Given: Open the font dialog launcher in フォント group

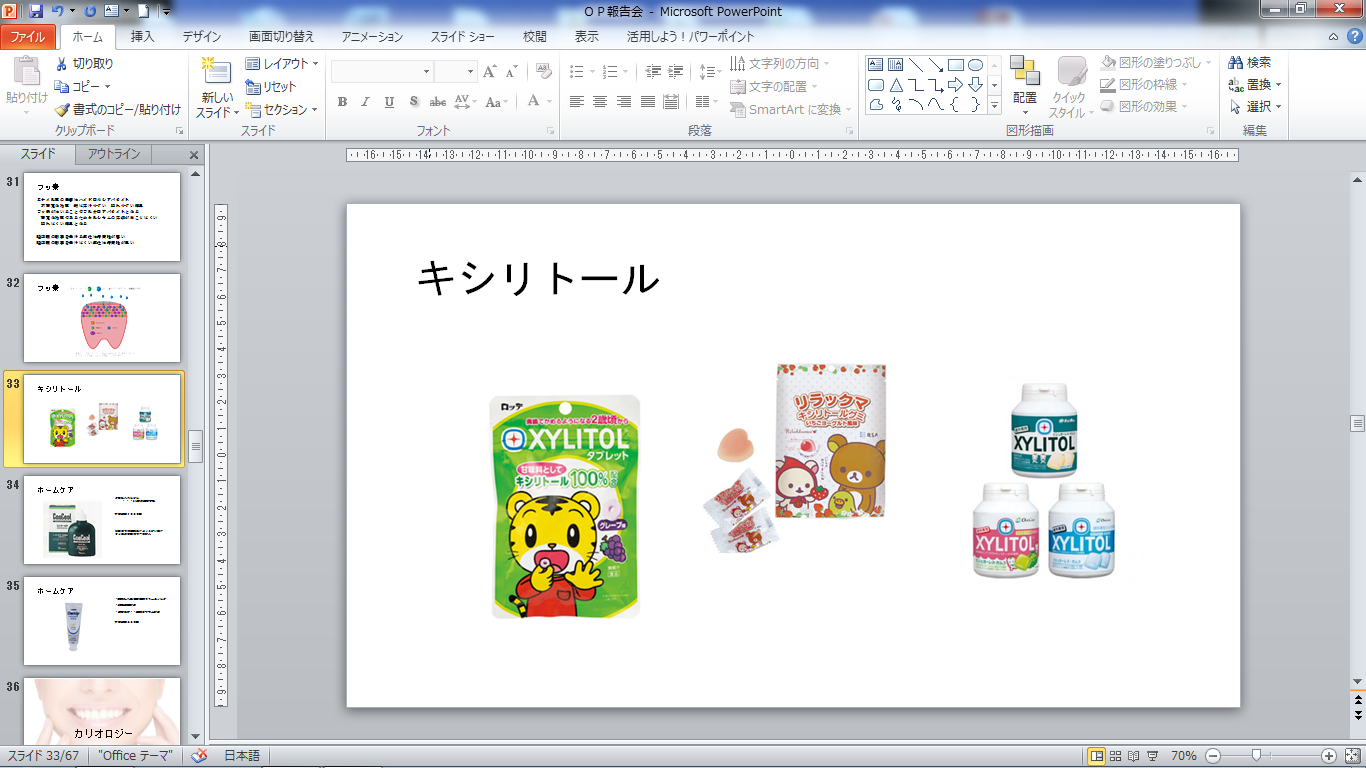Looking at the screenshot, I should coord(551,131).
